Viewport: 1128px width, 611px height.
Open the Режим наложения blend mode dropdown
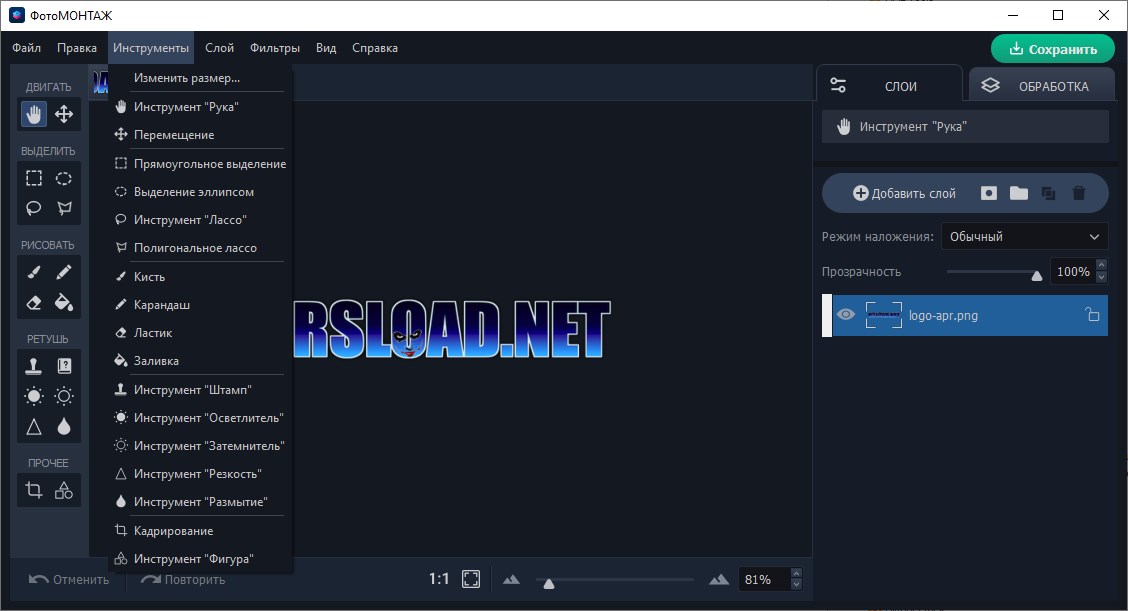[1024, 236]
